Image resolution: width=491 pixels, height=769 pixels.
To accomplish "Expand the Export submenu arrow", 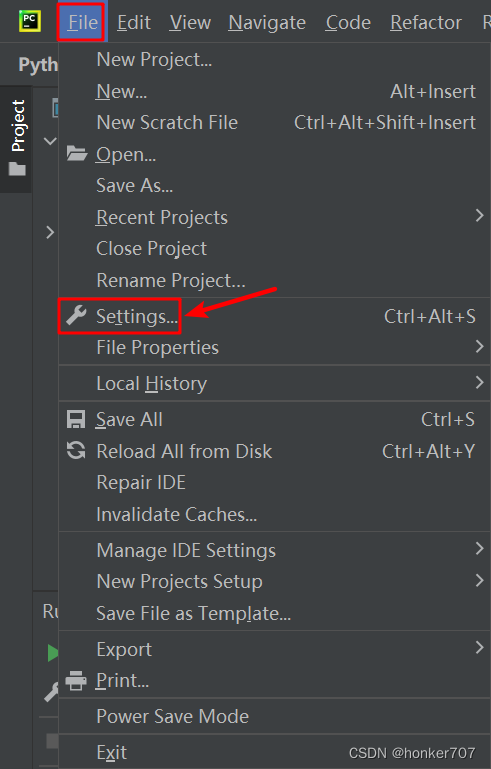I will [479, 647].
